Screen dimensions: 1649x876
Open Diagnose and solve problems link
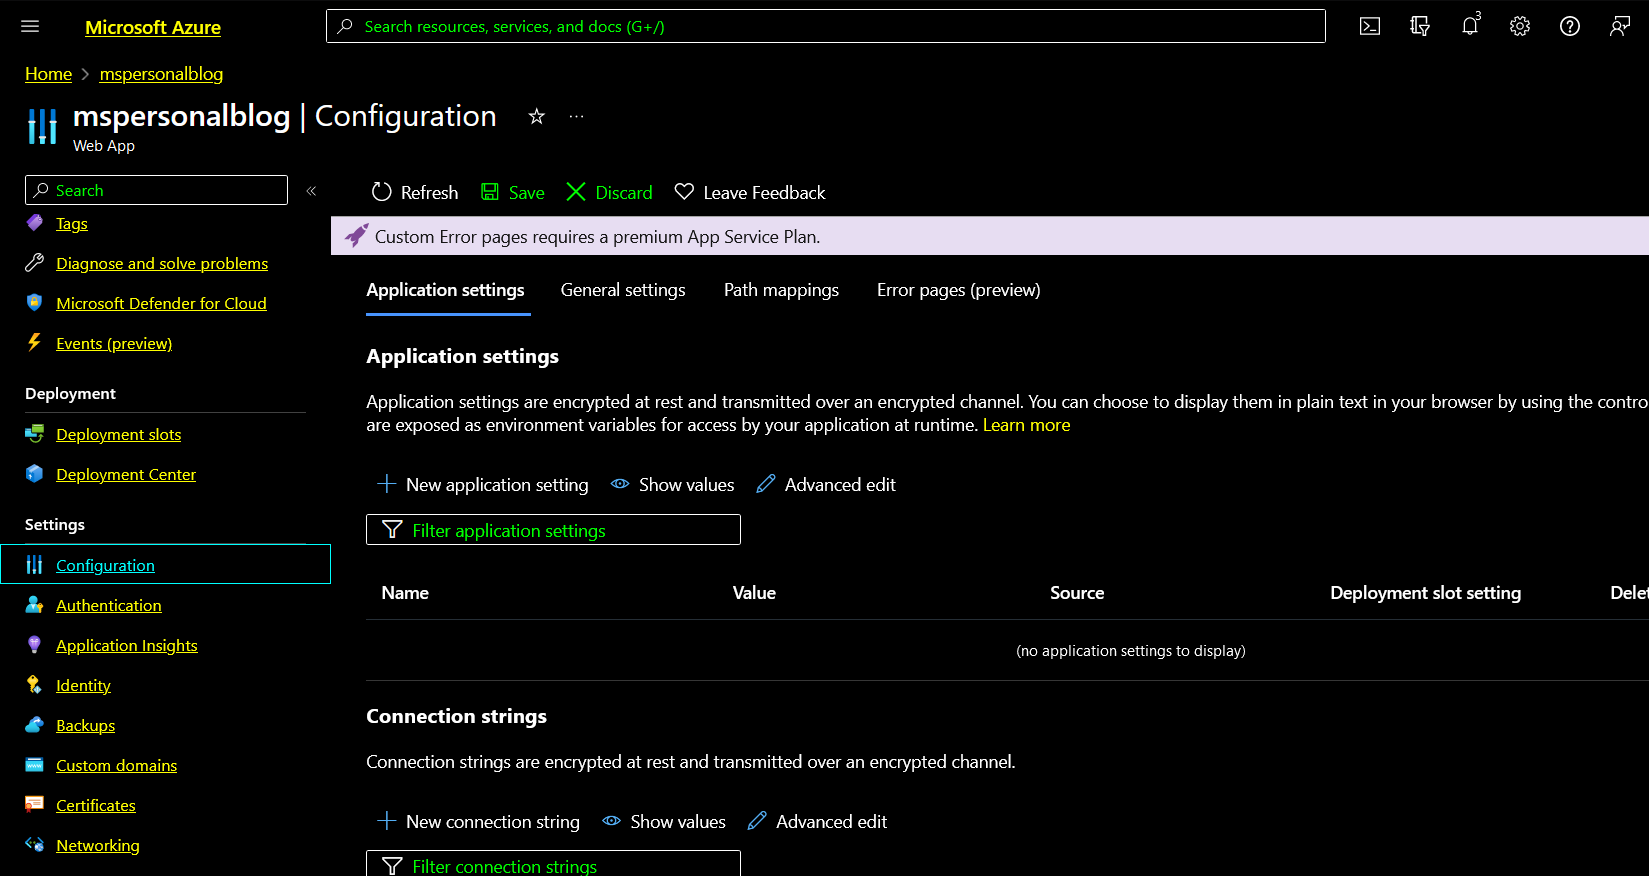pos(162,263)
